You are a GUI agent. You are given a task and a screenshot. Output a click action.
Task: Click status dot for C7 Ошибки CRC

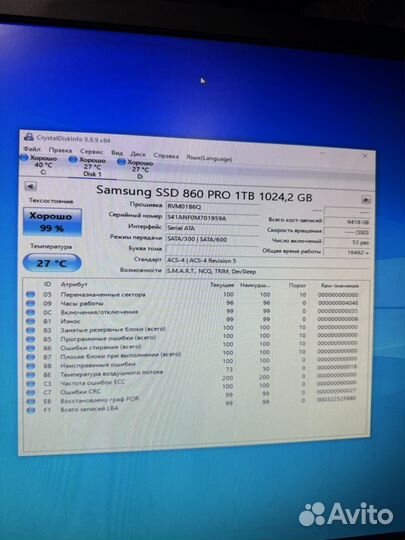click(x=31, y=393)
